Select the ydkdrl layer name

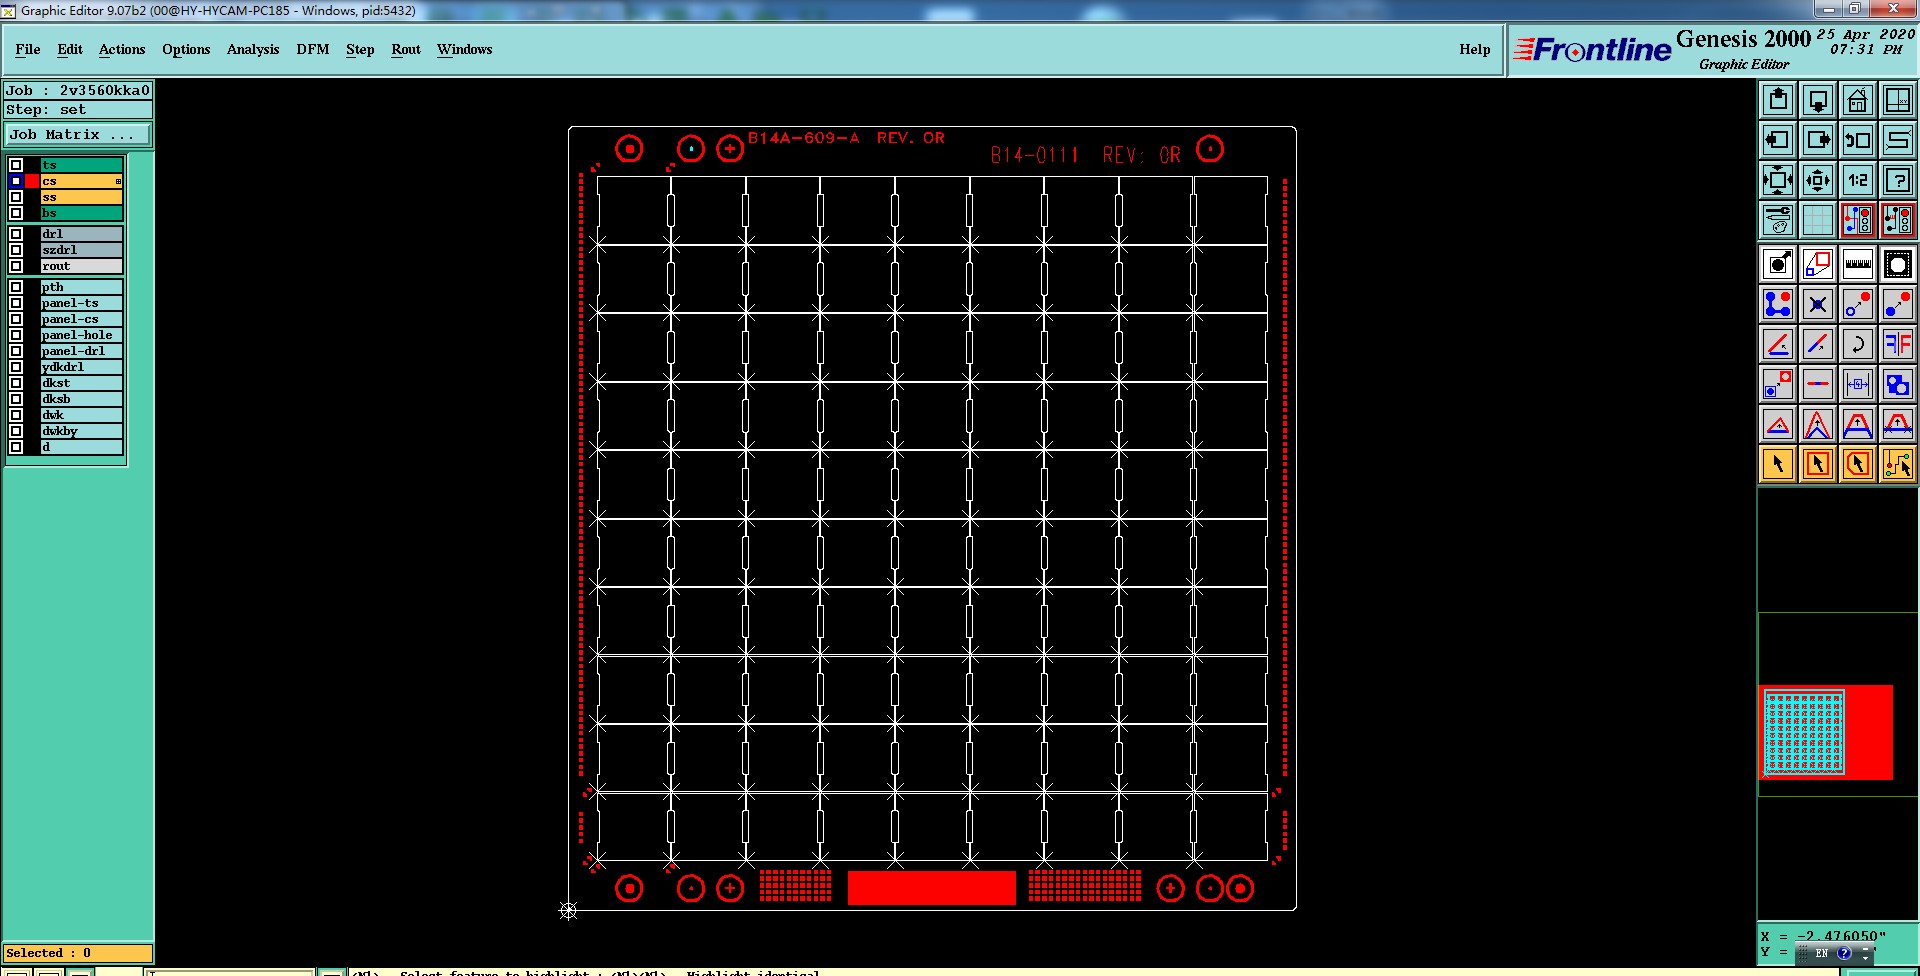click(x=82, y=367)
